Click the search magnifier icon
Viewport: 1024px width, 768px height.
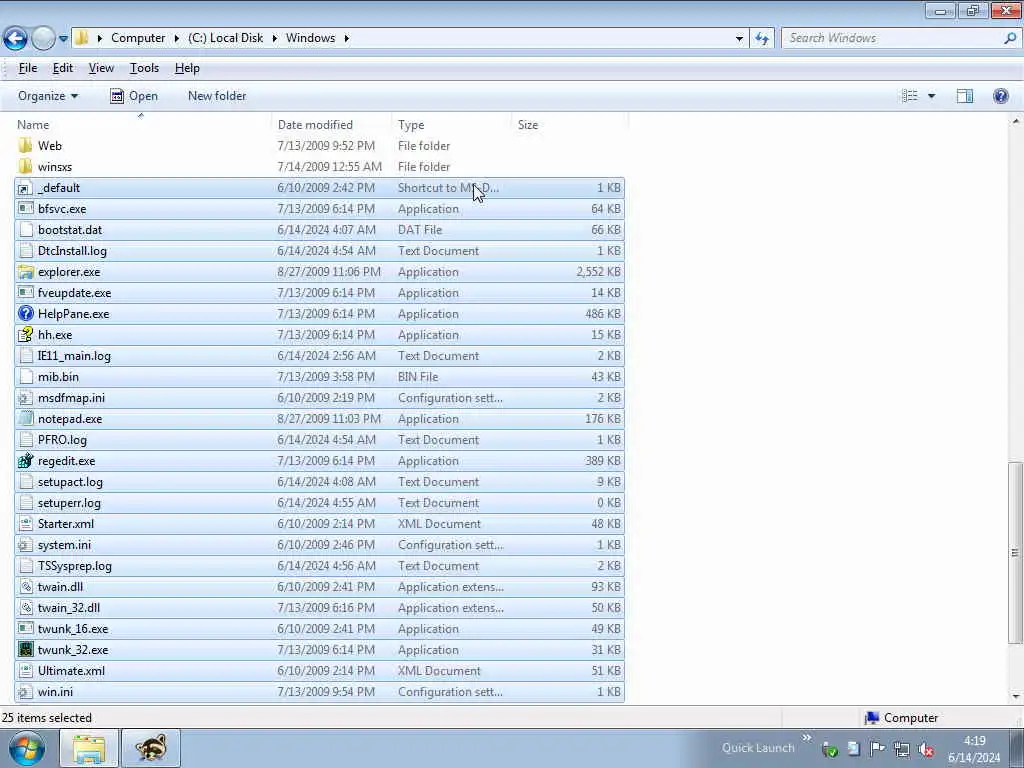tap(1010, 38)
